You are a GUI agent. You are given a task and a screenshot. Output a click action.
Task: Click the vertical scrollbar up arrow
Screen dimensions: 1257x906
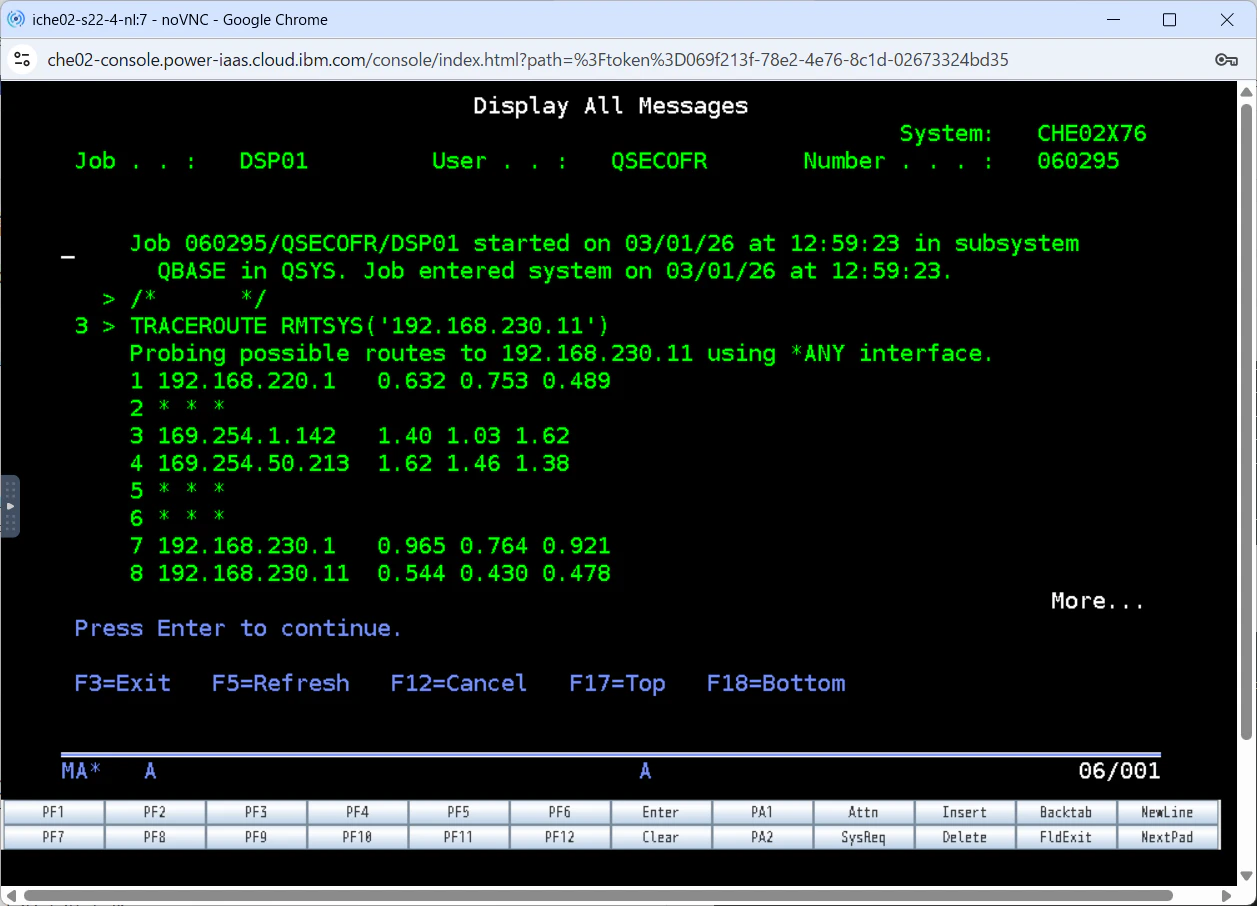(1246, 91)
